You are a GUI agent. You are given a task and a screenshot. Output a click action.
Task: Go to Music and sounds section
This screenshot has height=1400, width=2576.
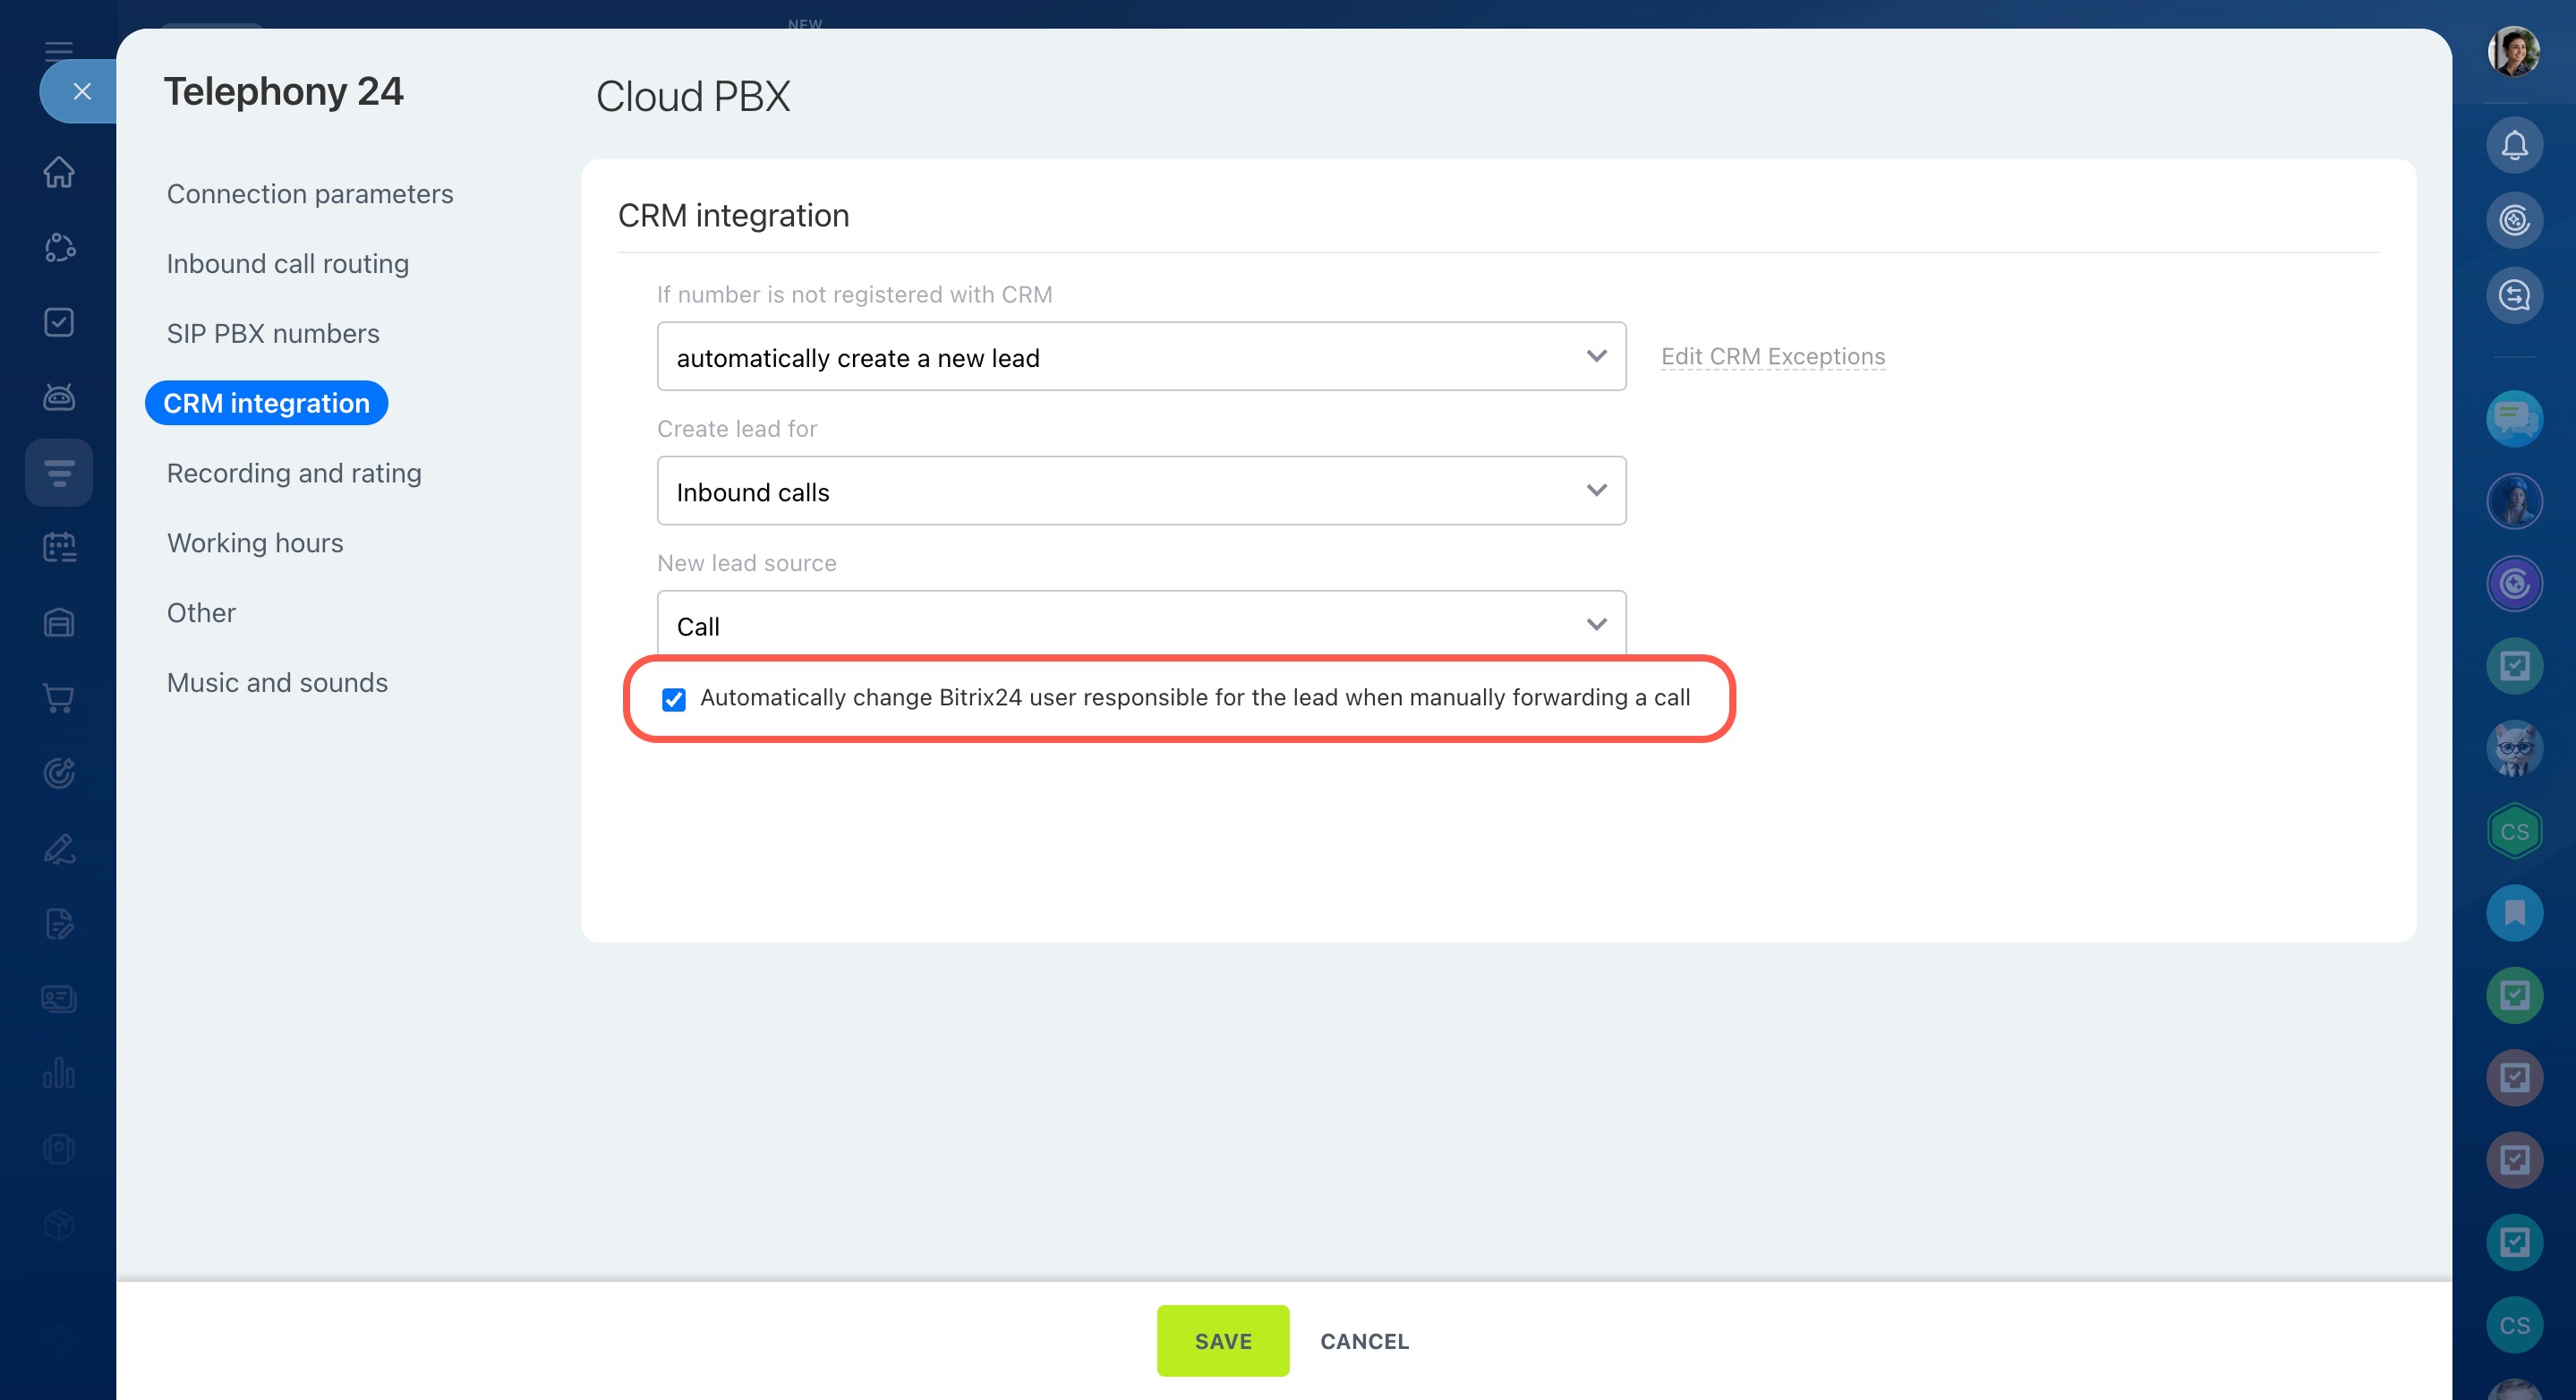tap(277, 683)
